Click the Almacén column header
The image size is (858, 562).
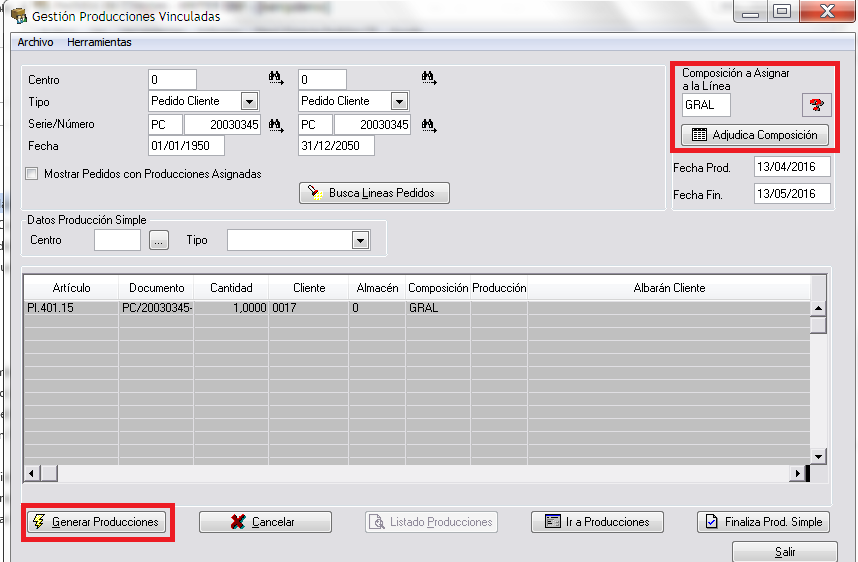(x=377, y=288)
